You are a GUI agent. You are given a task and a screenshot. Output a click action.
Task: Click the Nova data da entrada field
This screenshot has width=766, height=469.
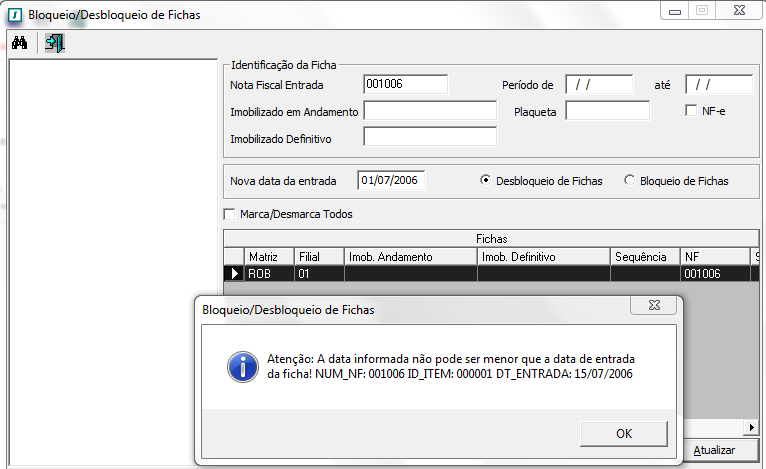pyautogui.click(x=391, y=180)
